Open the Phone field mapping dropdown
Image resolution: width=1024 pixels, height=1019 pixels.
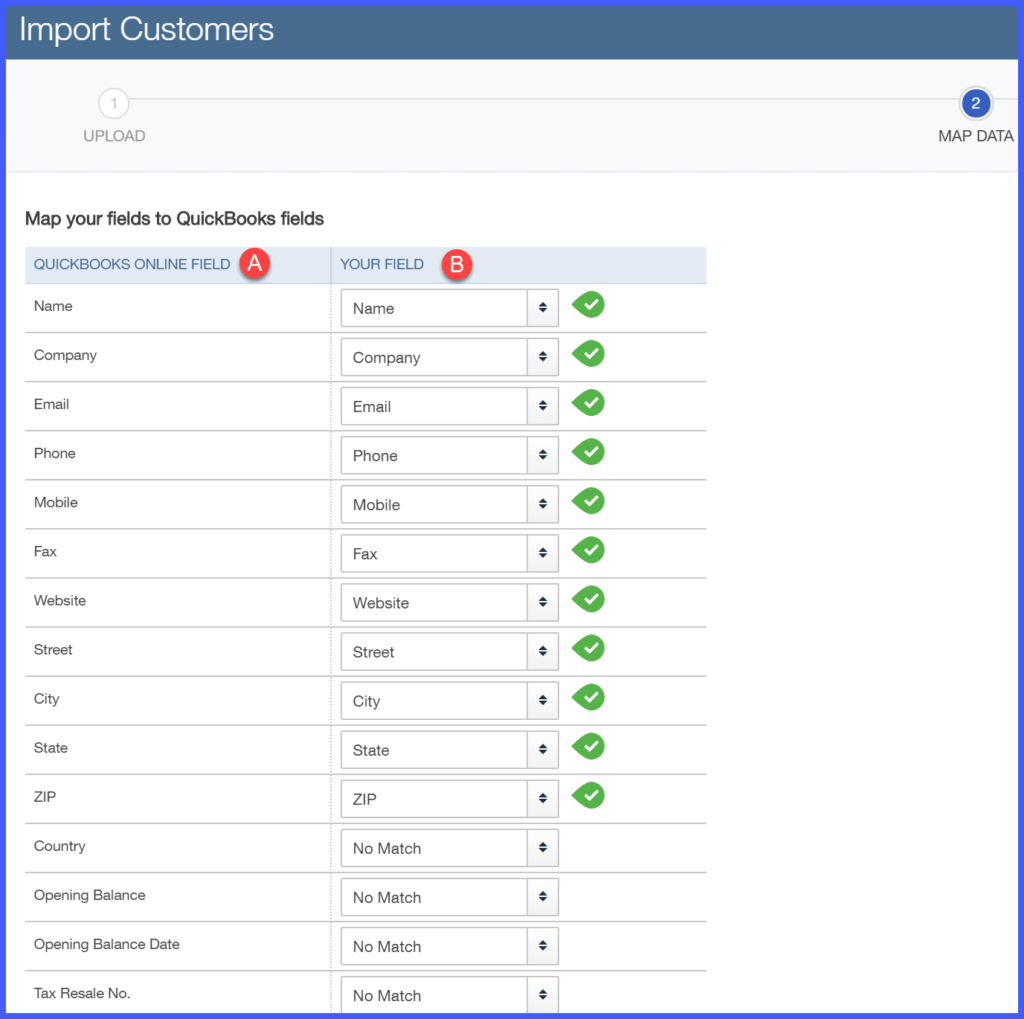(x=449, y=455)
